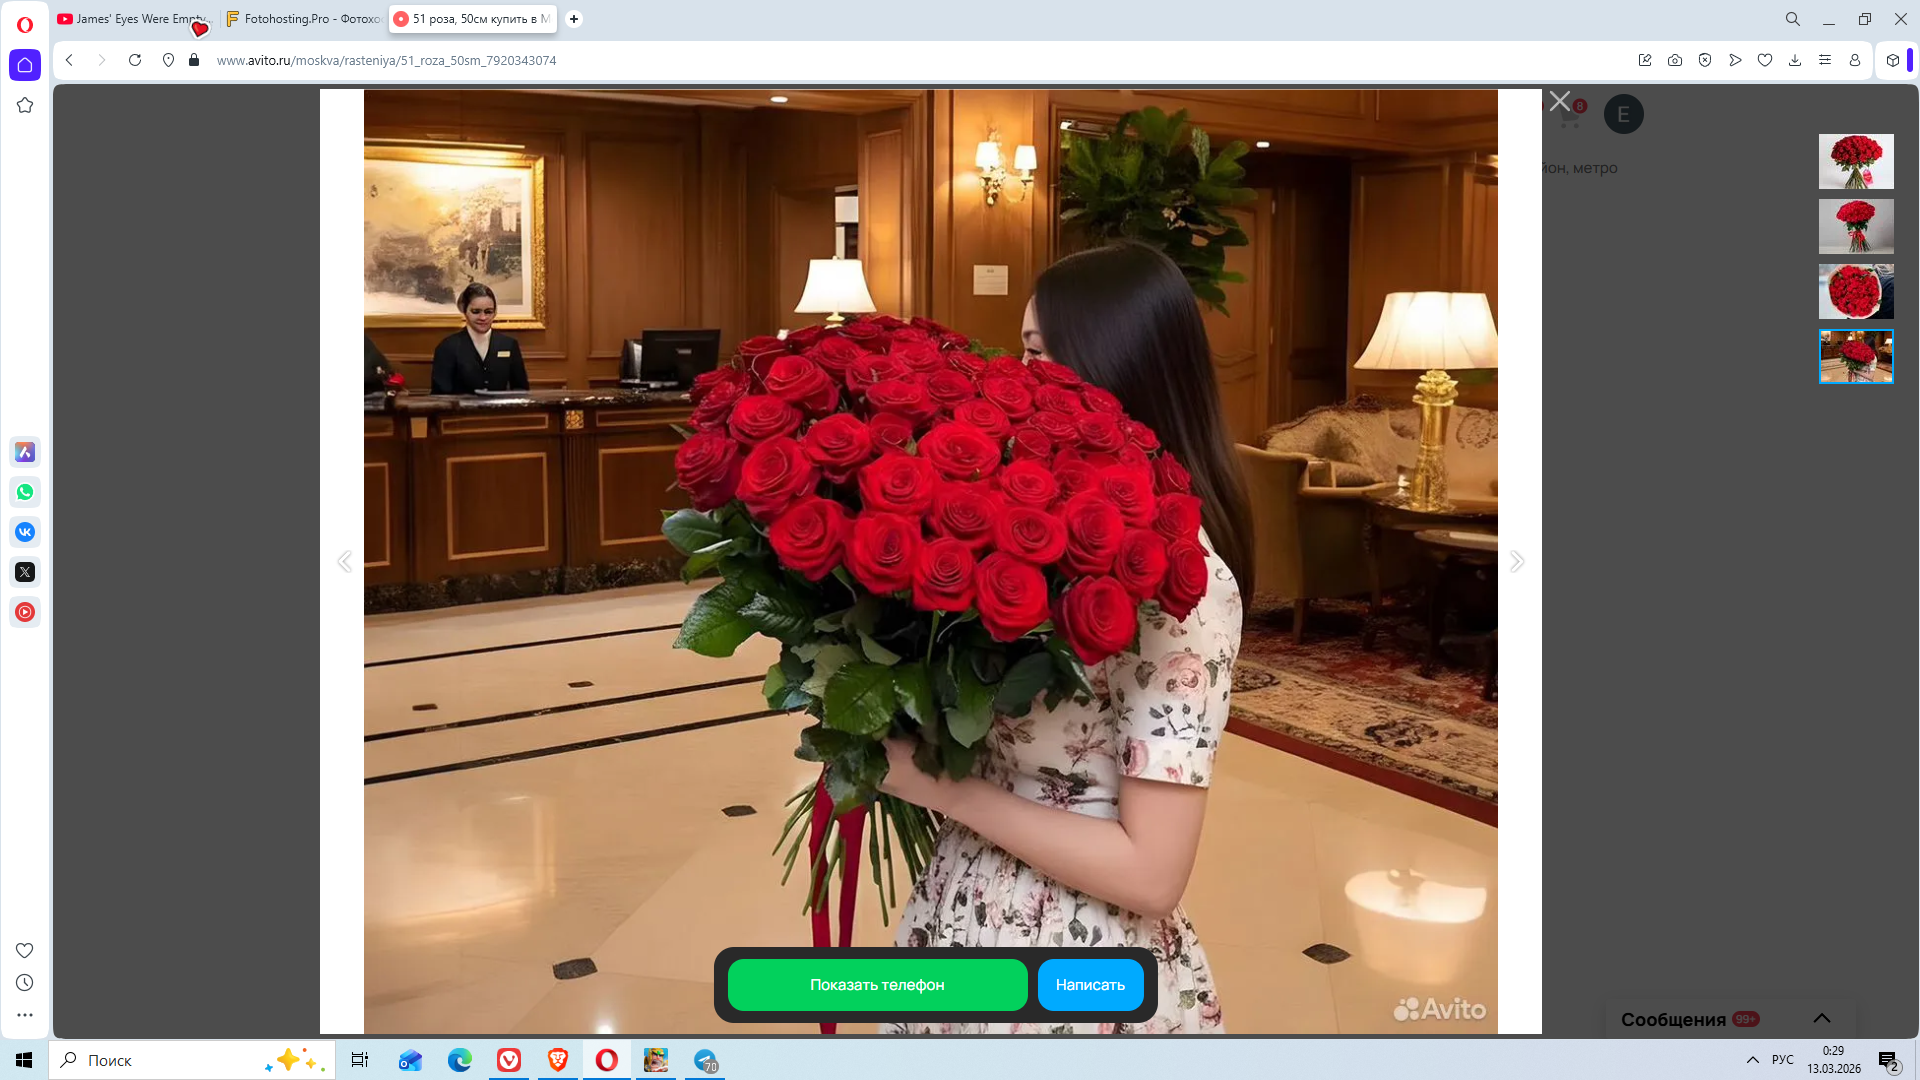Open Opera downloads icon in toolbar
The height and width of the screenshot is (1080, 1920).
pyautogui.click(x=1795, y=60)
